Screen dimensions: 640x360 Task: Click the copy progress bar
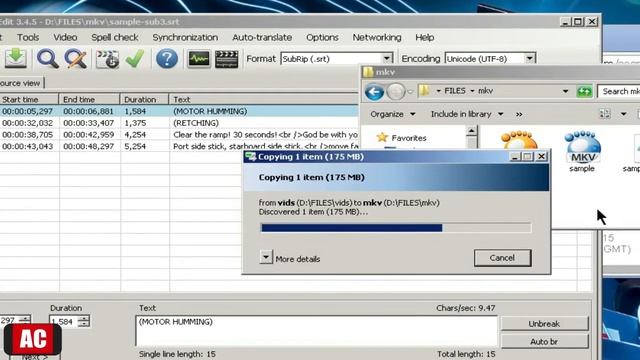(x=396, y=228)
